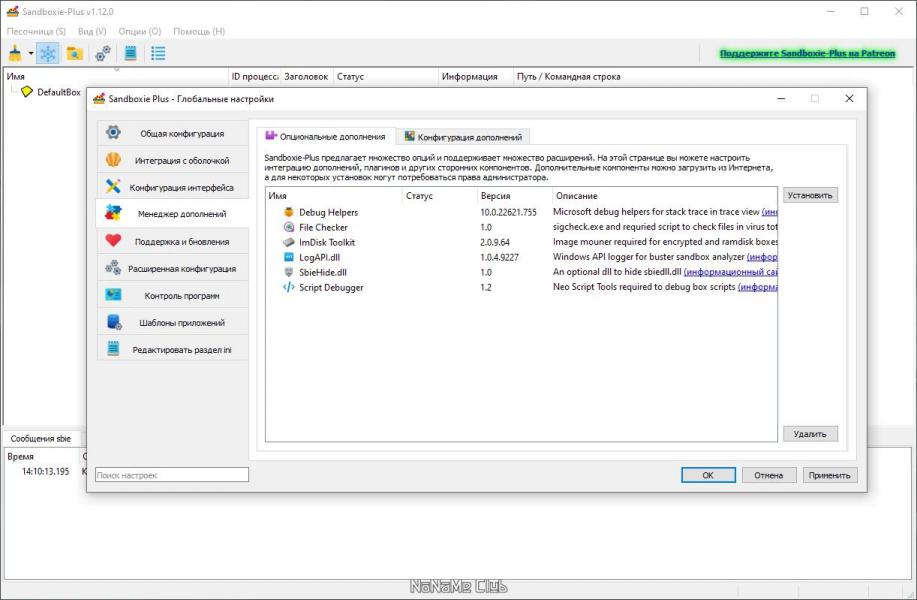
Task: Click the SbieHide.dll shield icon
Action: 288,272
